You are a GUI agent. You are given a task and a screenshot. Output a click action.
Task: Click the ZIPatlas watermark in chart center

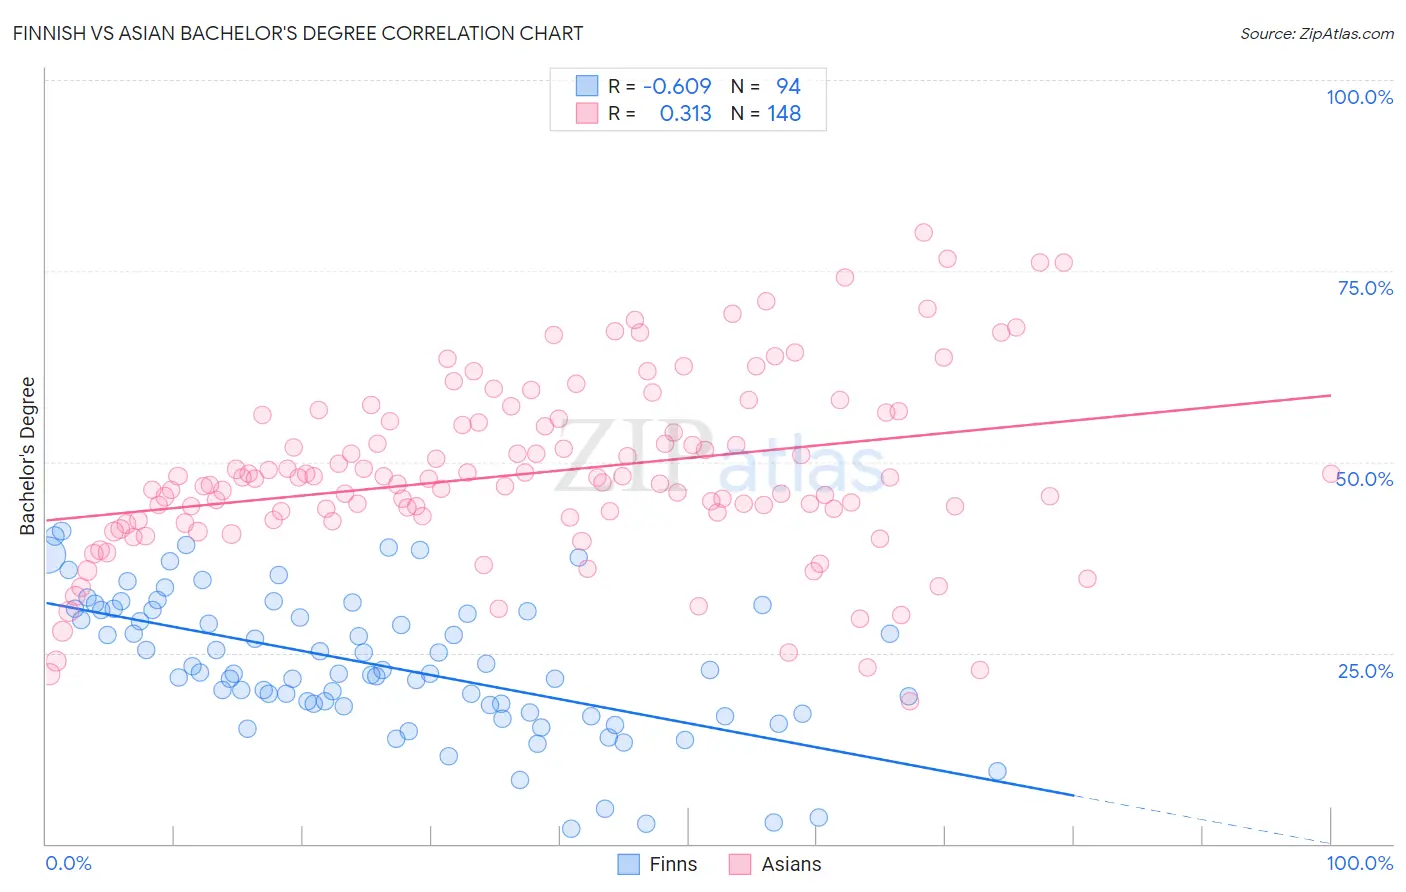coord(719,455)
